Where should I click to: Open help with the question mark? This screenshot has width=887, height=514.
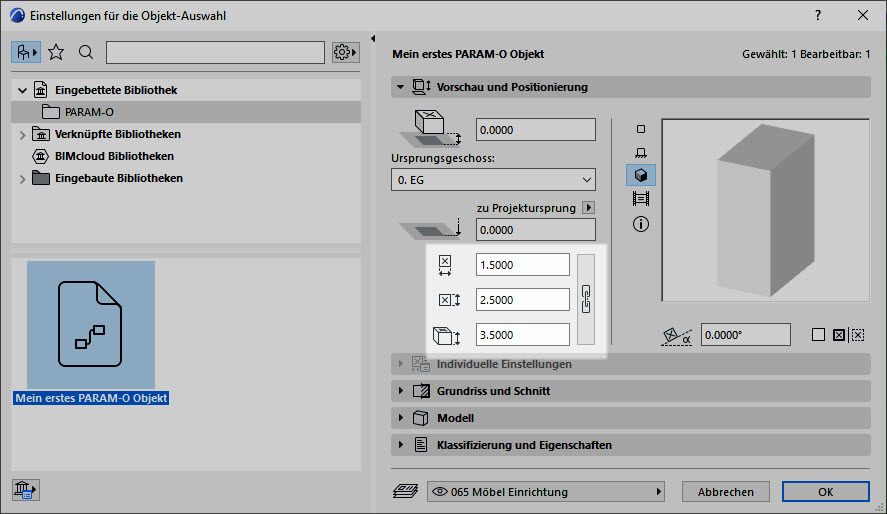(x=817, y=15)
